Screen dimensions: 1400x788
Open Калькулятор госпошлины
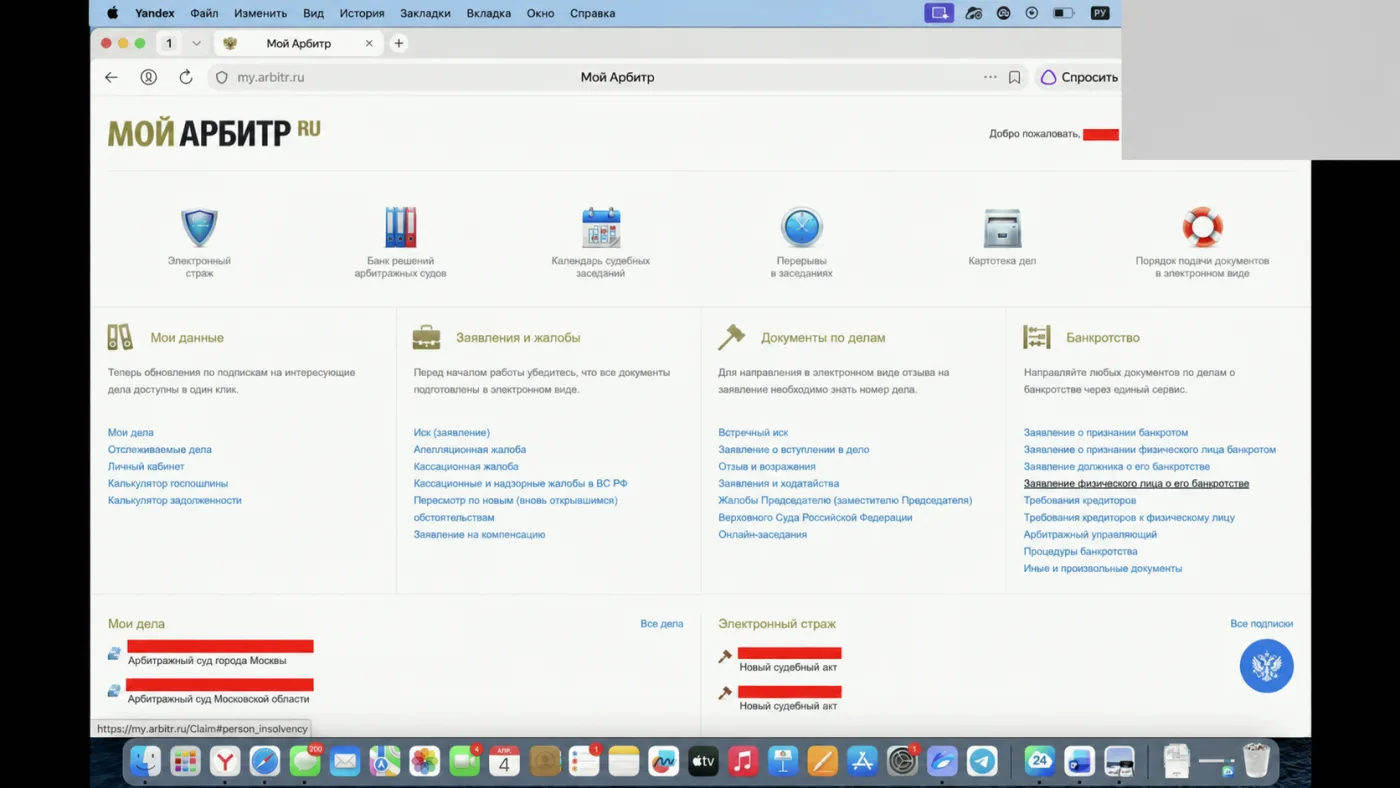[x=168, y=484]
